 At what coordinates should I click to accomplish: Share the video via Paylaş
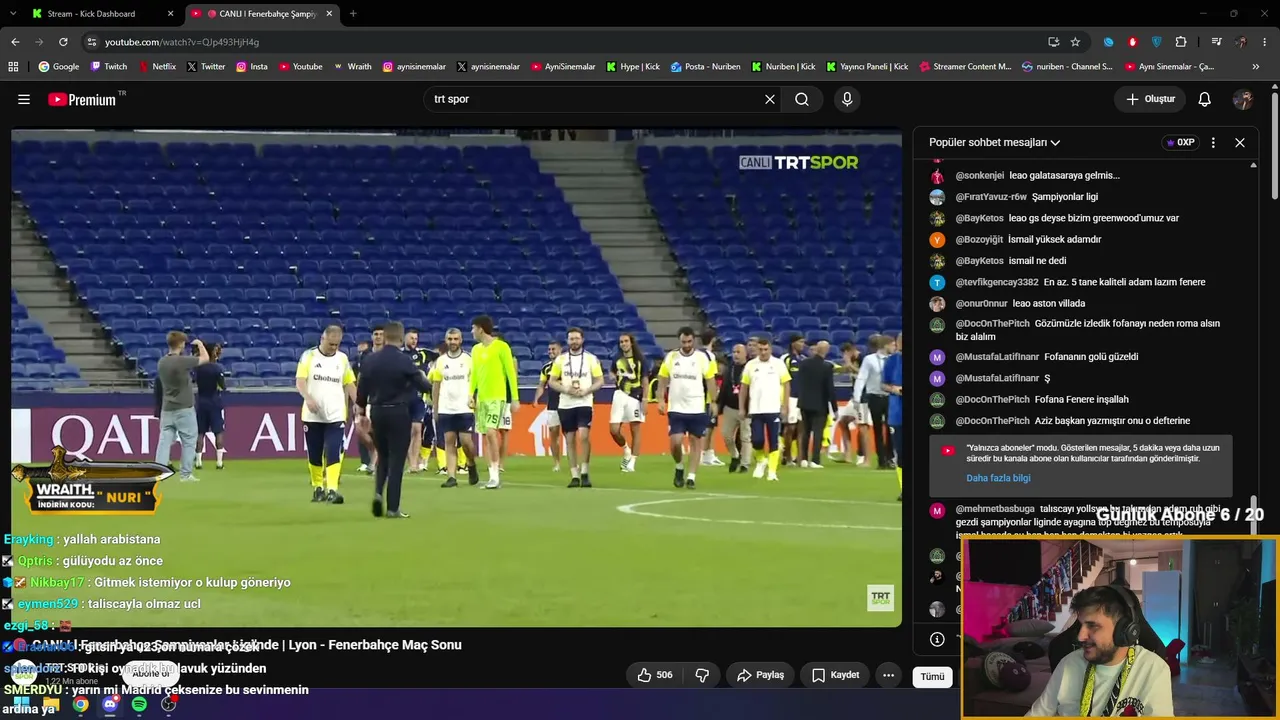760,675
